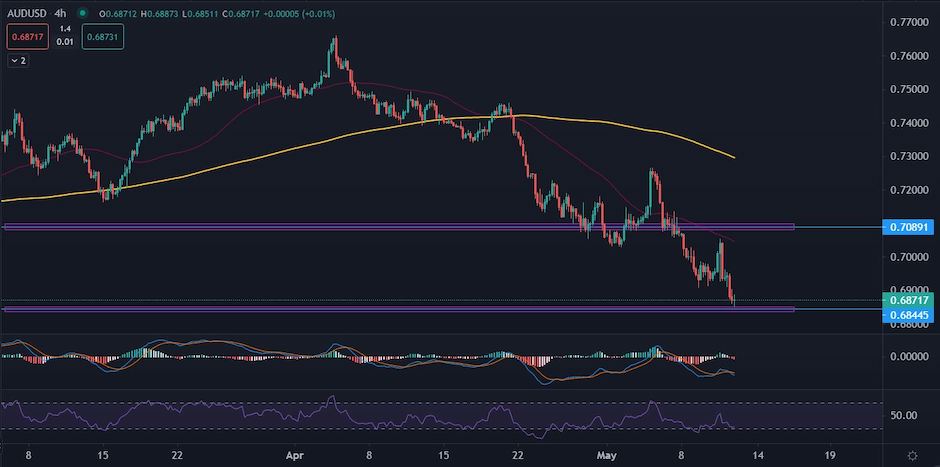
Task: Open chart settings gear icon
Action: point(912,455)
